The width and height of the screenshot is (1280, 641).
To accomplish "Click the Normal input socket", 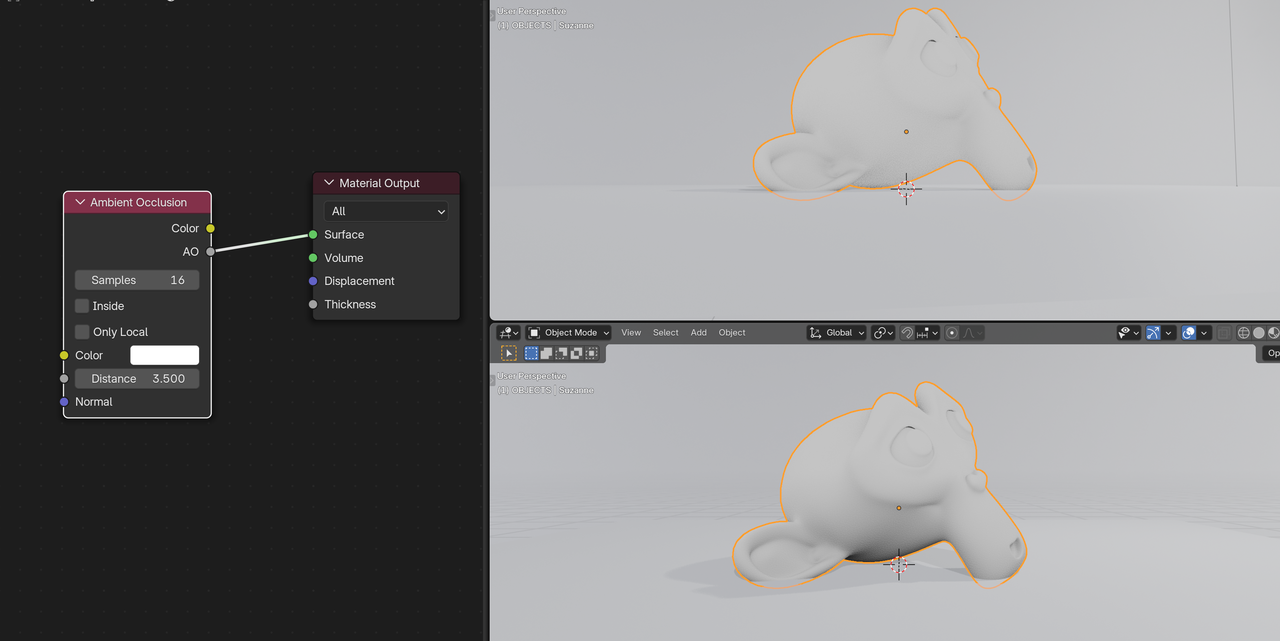I will (x=64, y=402).
